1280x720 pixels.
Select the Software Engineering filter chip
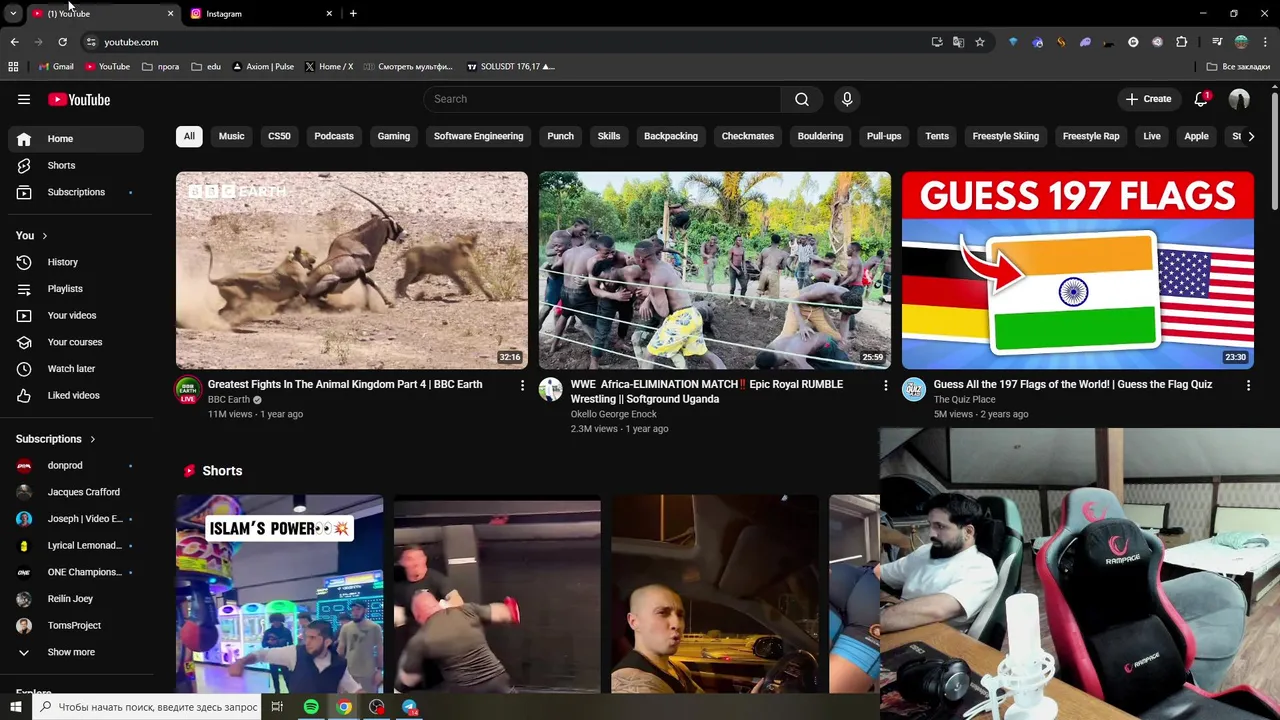(478, 136)
